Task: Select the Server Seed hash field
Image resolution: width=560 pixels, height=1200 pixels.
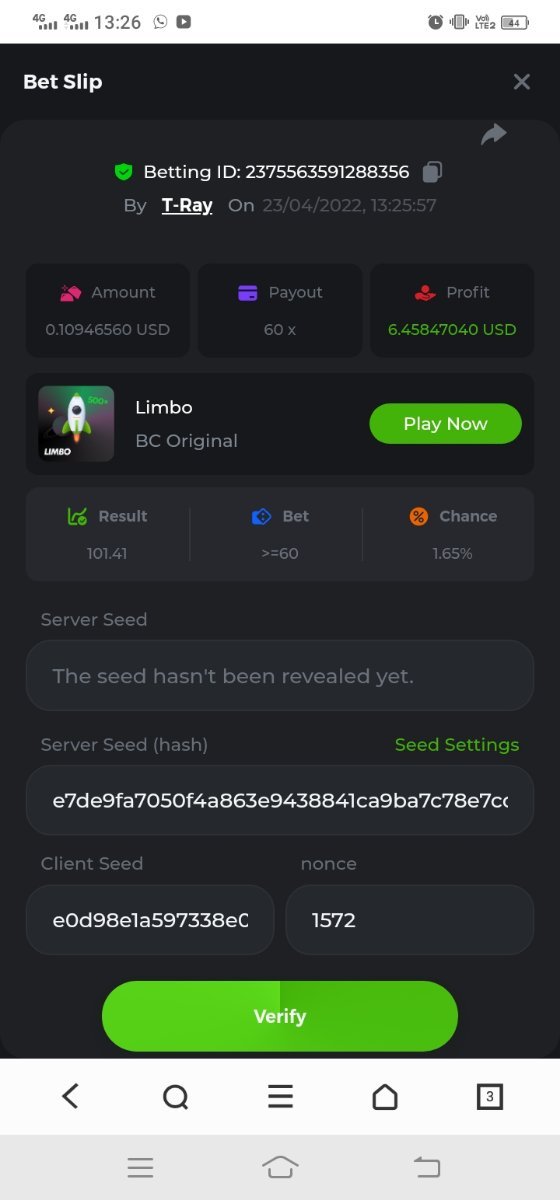Action: (x=280, y=800)
